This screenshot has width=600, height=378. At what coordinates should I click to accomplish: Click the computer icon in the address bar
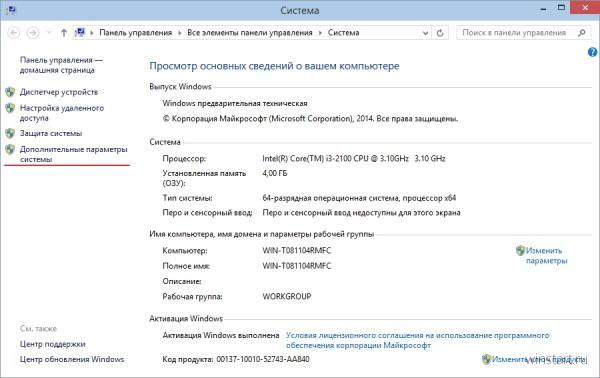point(80,33)
